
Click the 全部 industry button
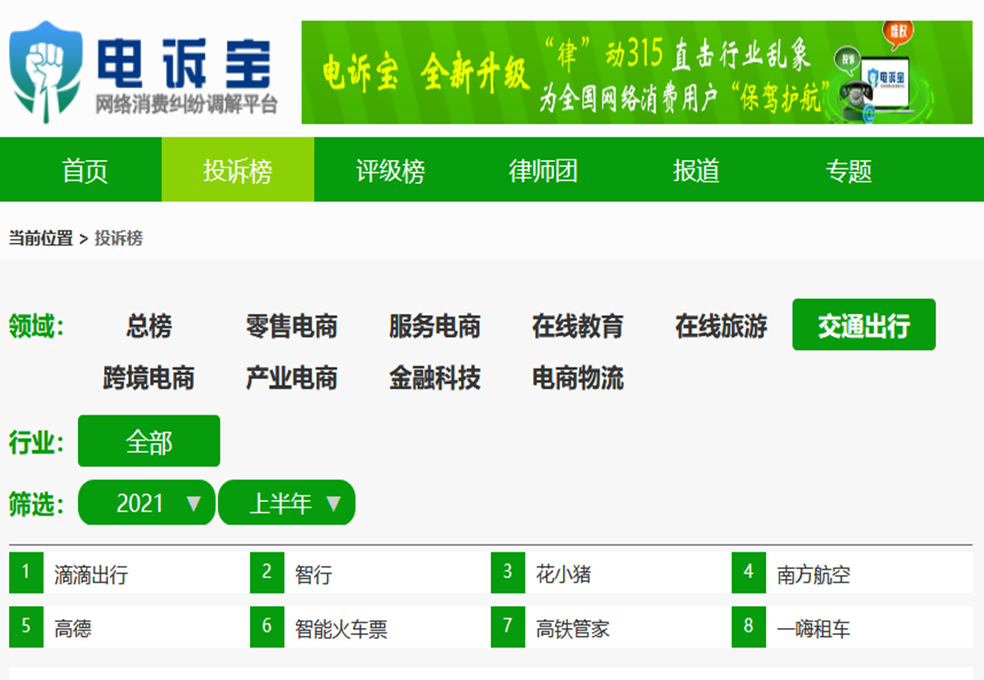pos(149,441)
